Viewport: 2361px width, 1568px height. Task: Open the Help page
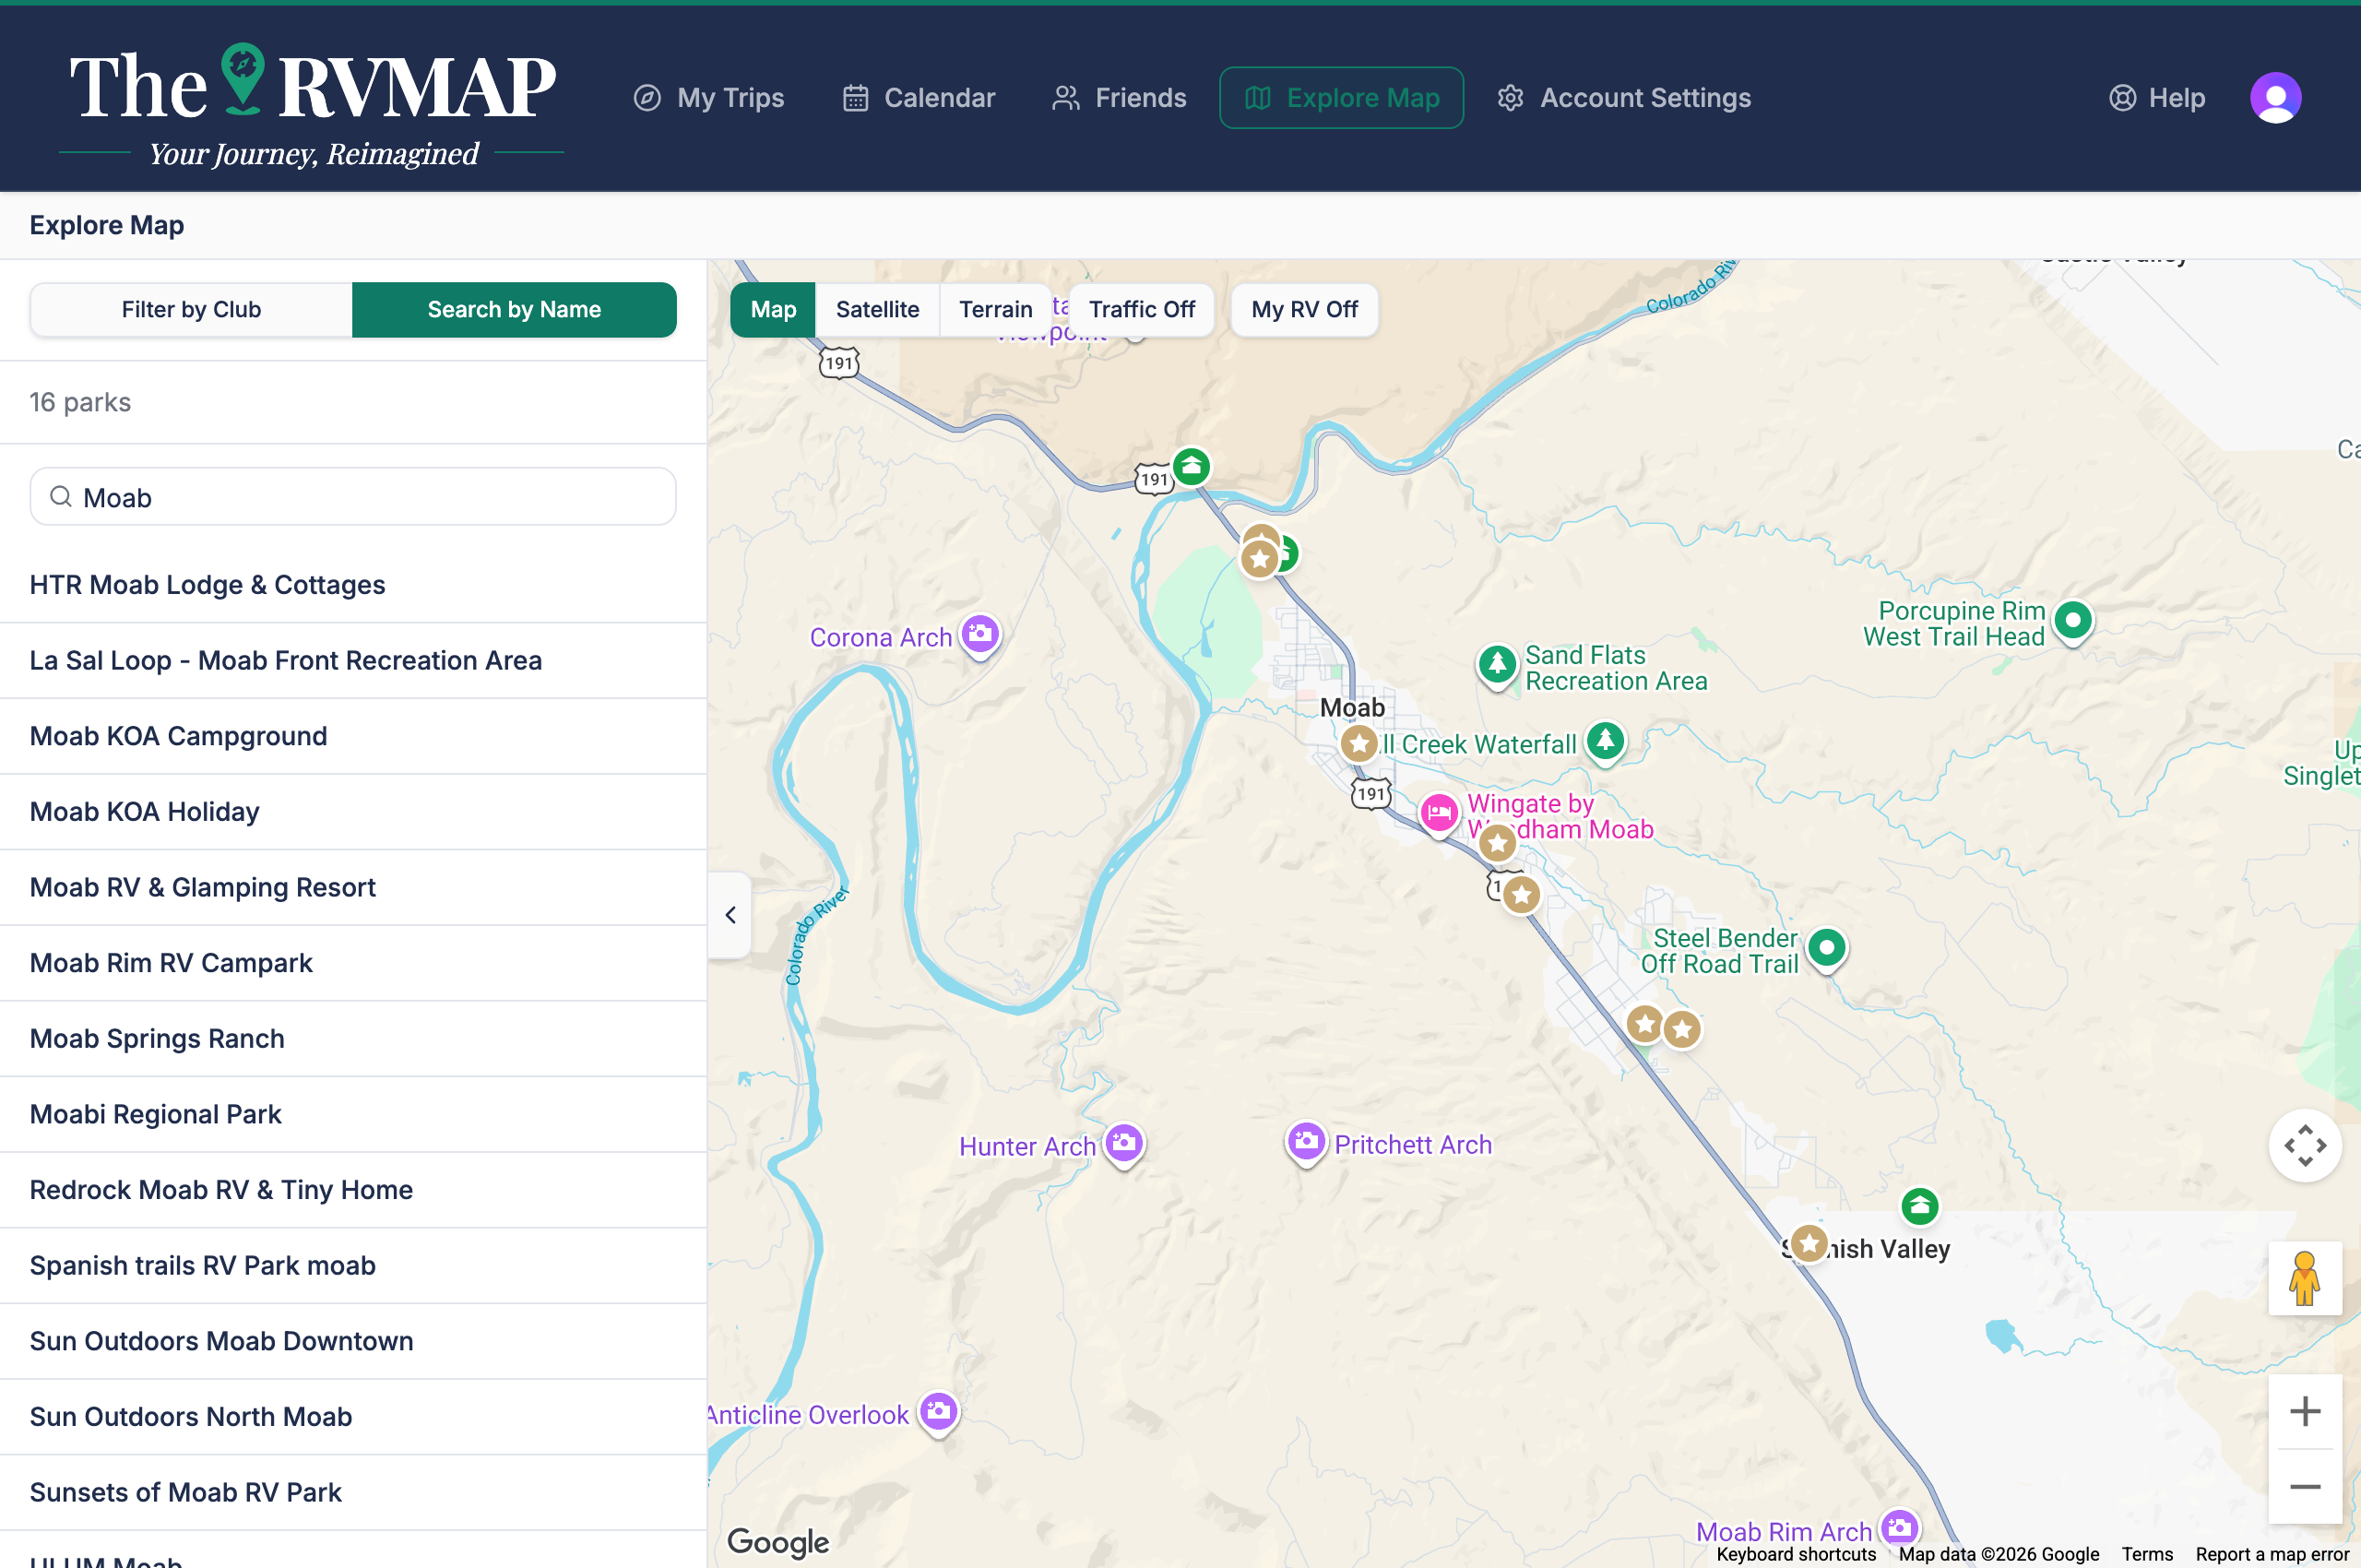coord(2157,98)
